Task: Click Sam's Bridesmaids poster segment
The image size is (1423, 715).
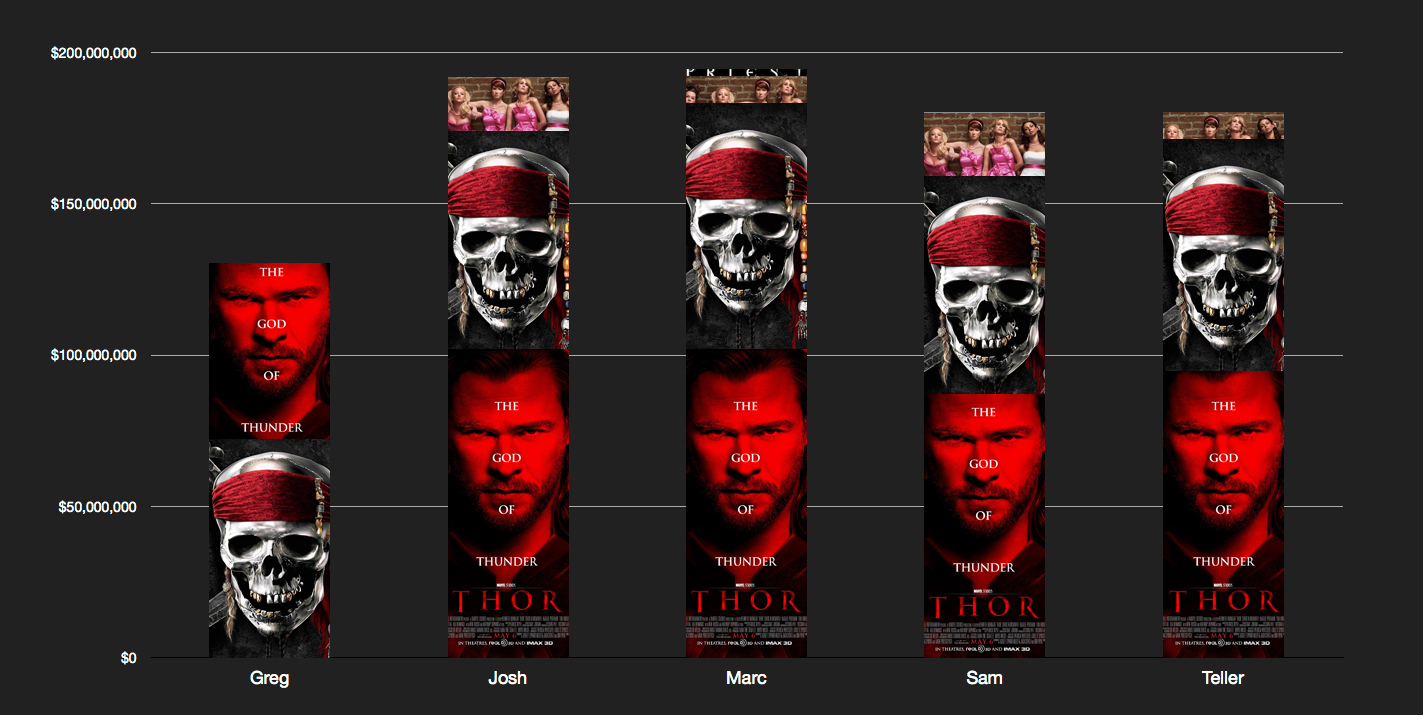Action: click(984, 144)
